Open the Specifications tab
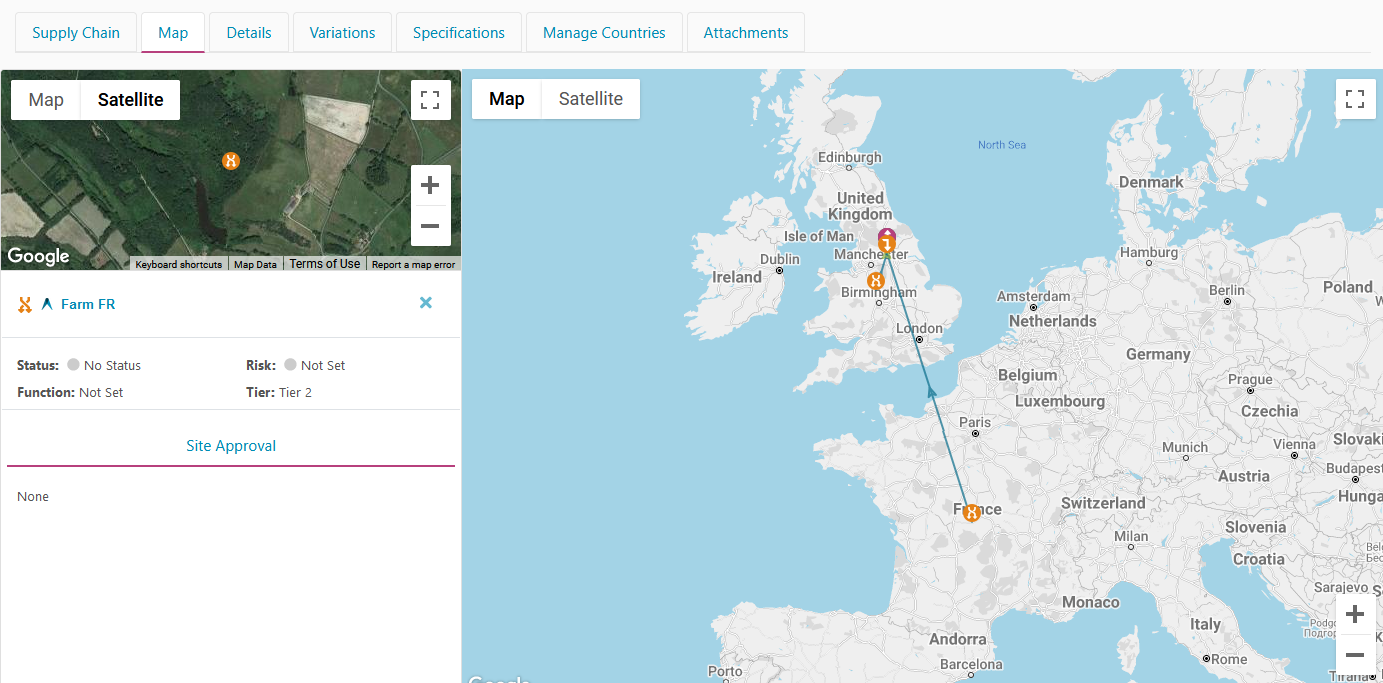 [x=458, y=33]
